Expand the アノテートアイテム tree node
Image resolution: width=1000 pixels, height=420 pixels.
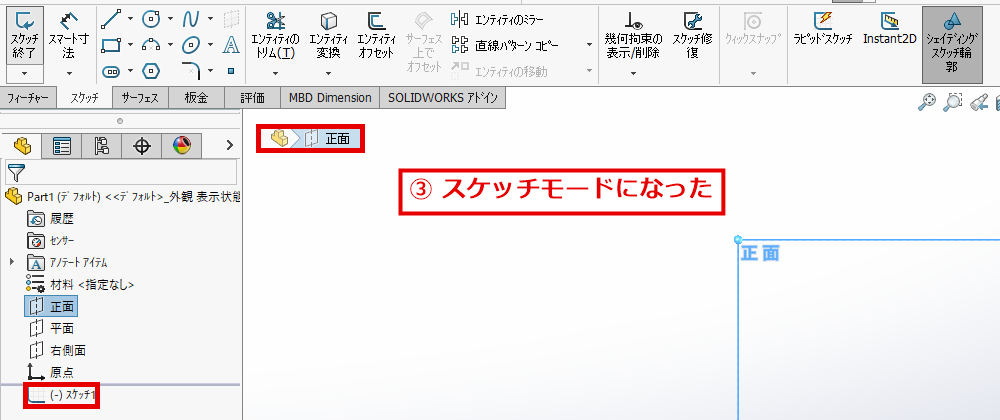tap(11, 261)
